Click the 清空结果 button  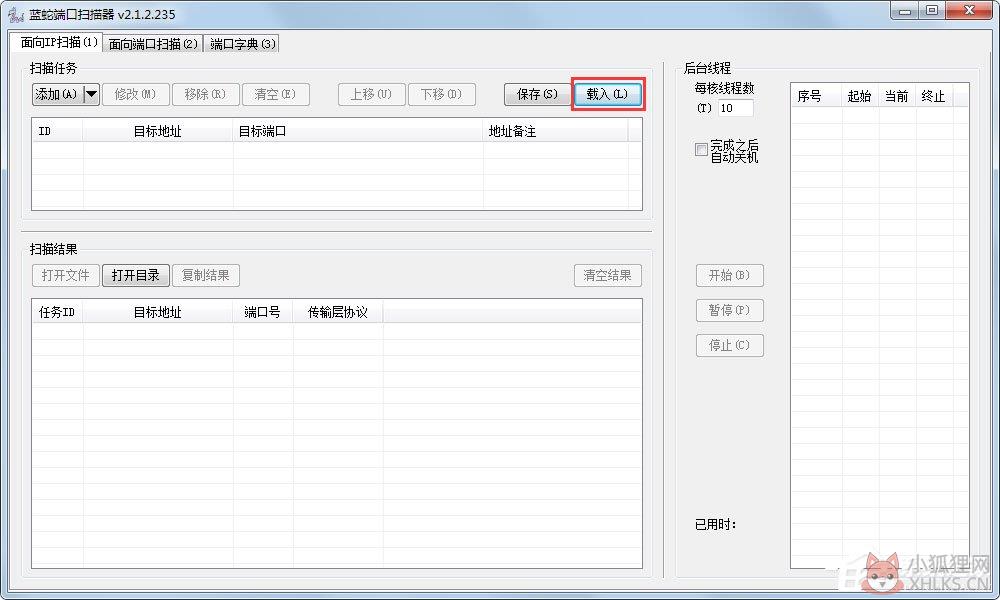[608, 275]
